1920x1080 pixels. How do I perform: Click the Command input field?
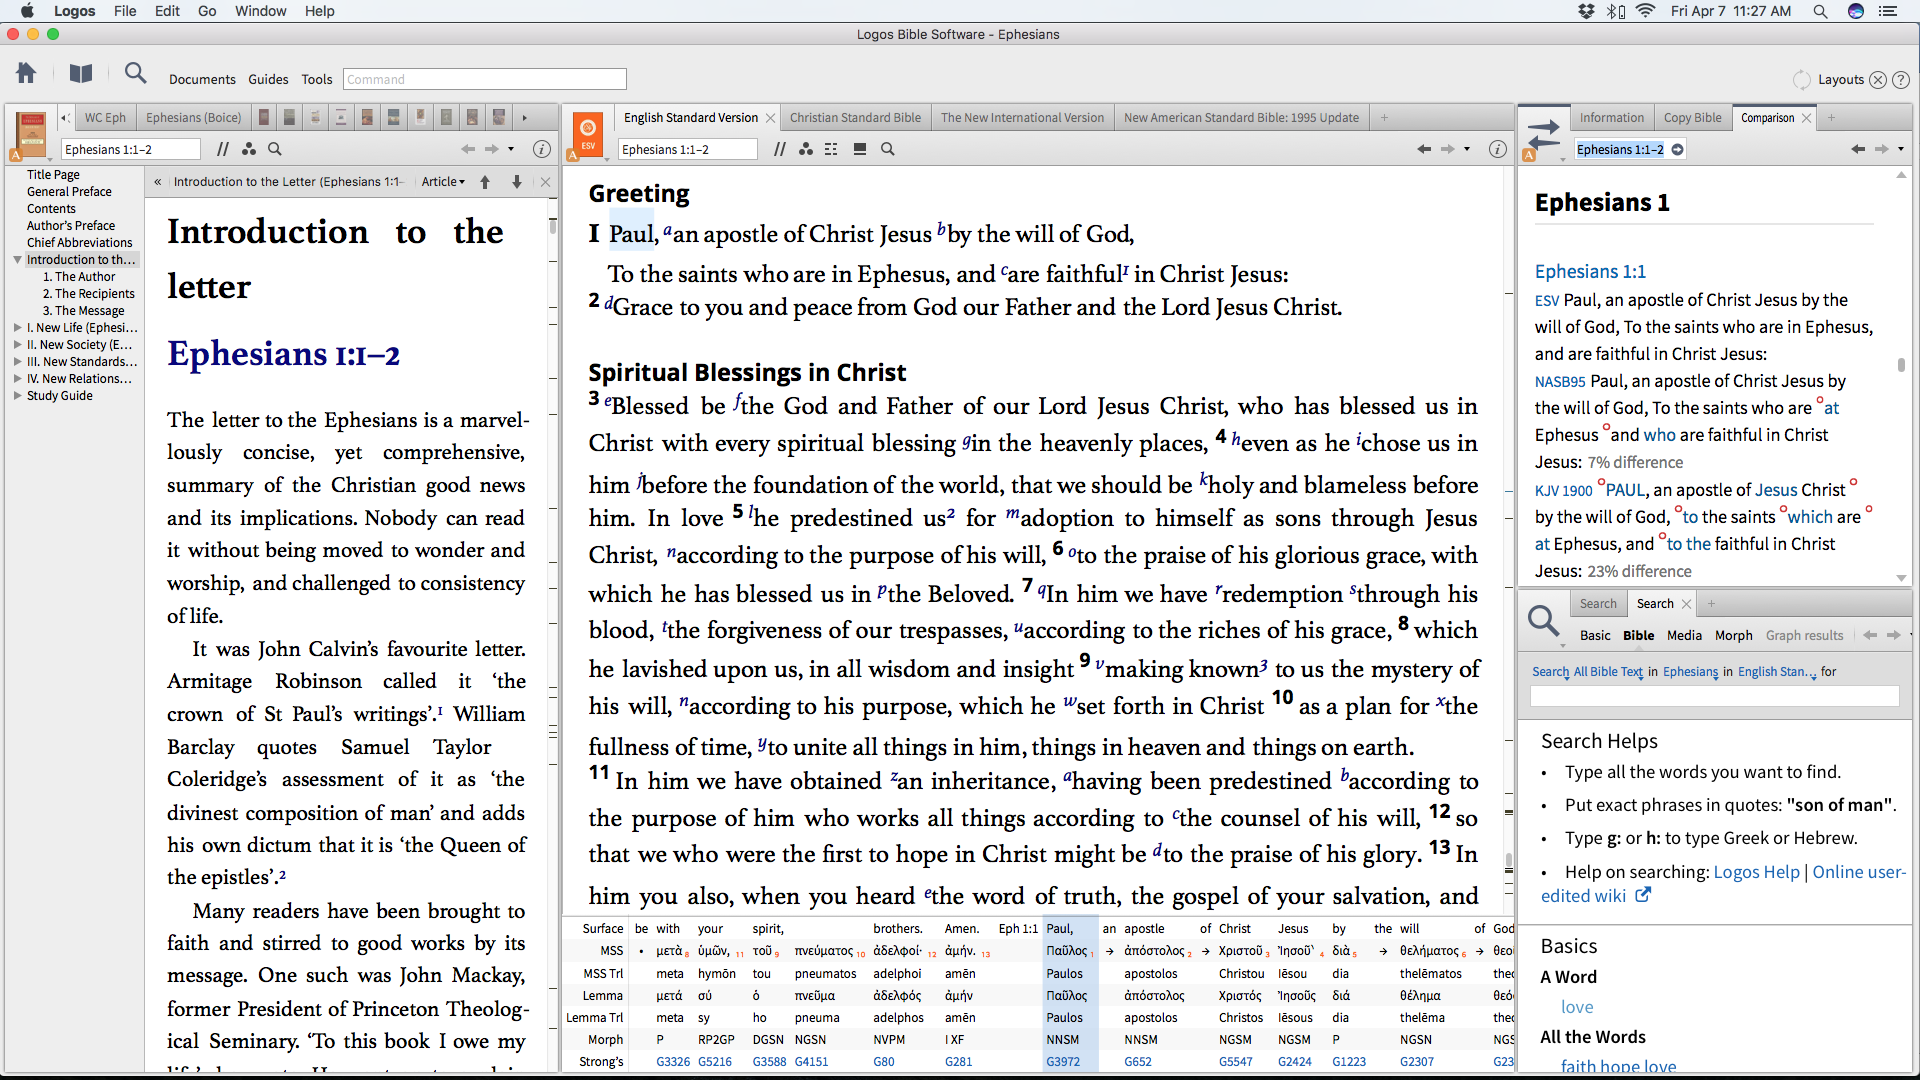(485, 79)
